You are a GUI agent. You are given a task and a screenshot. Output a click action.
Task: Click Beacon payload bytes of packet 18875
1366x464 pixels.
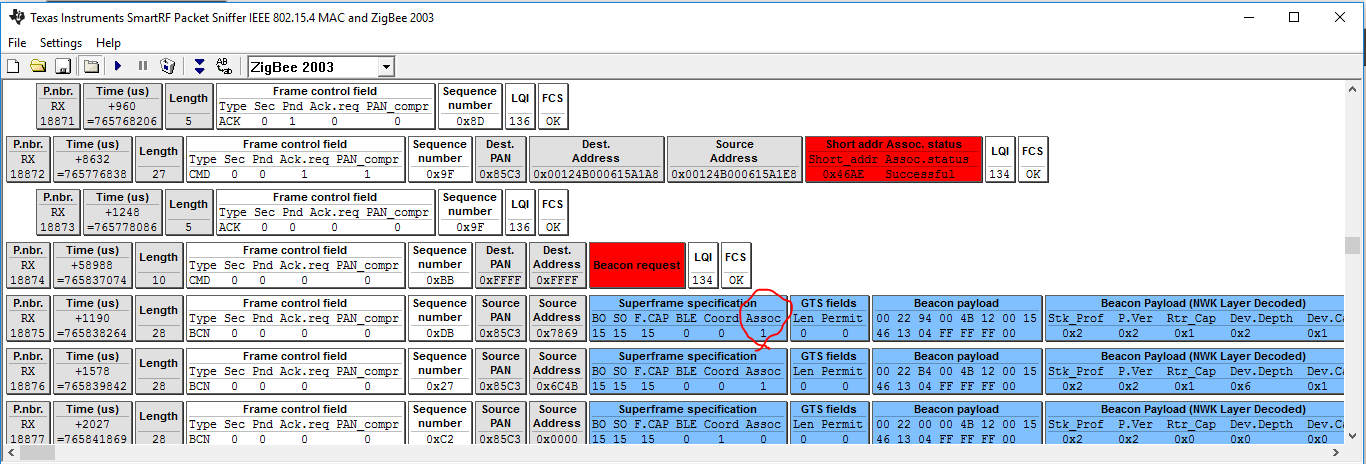[956, 325]
